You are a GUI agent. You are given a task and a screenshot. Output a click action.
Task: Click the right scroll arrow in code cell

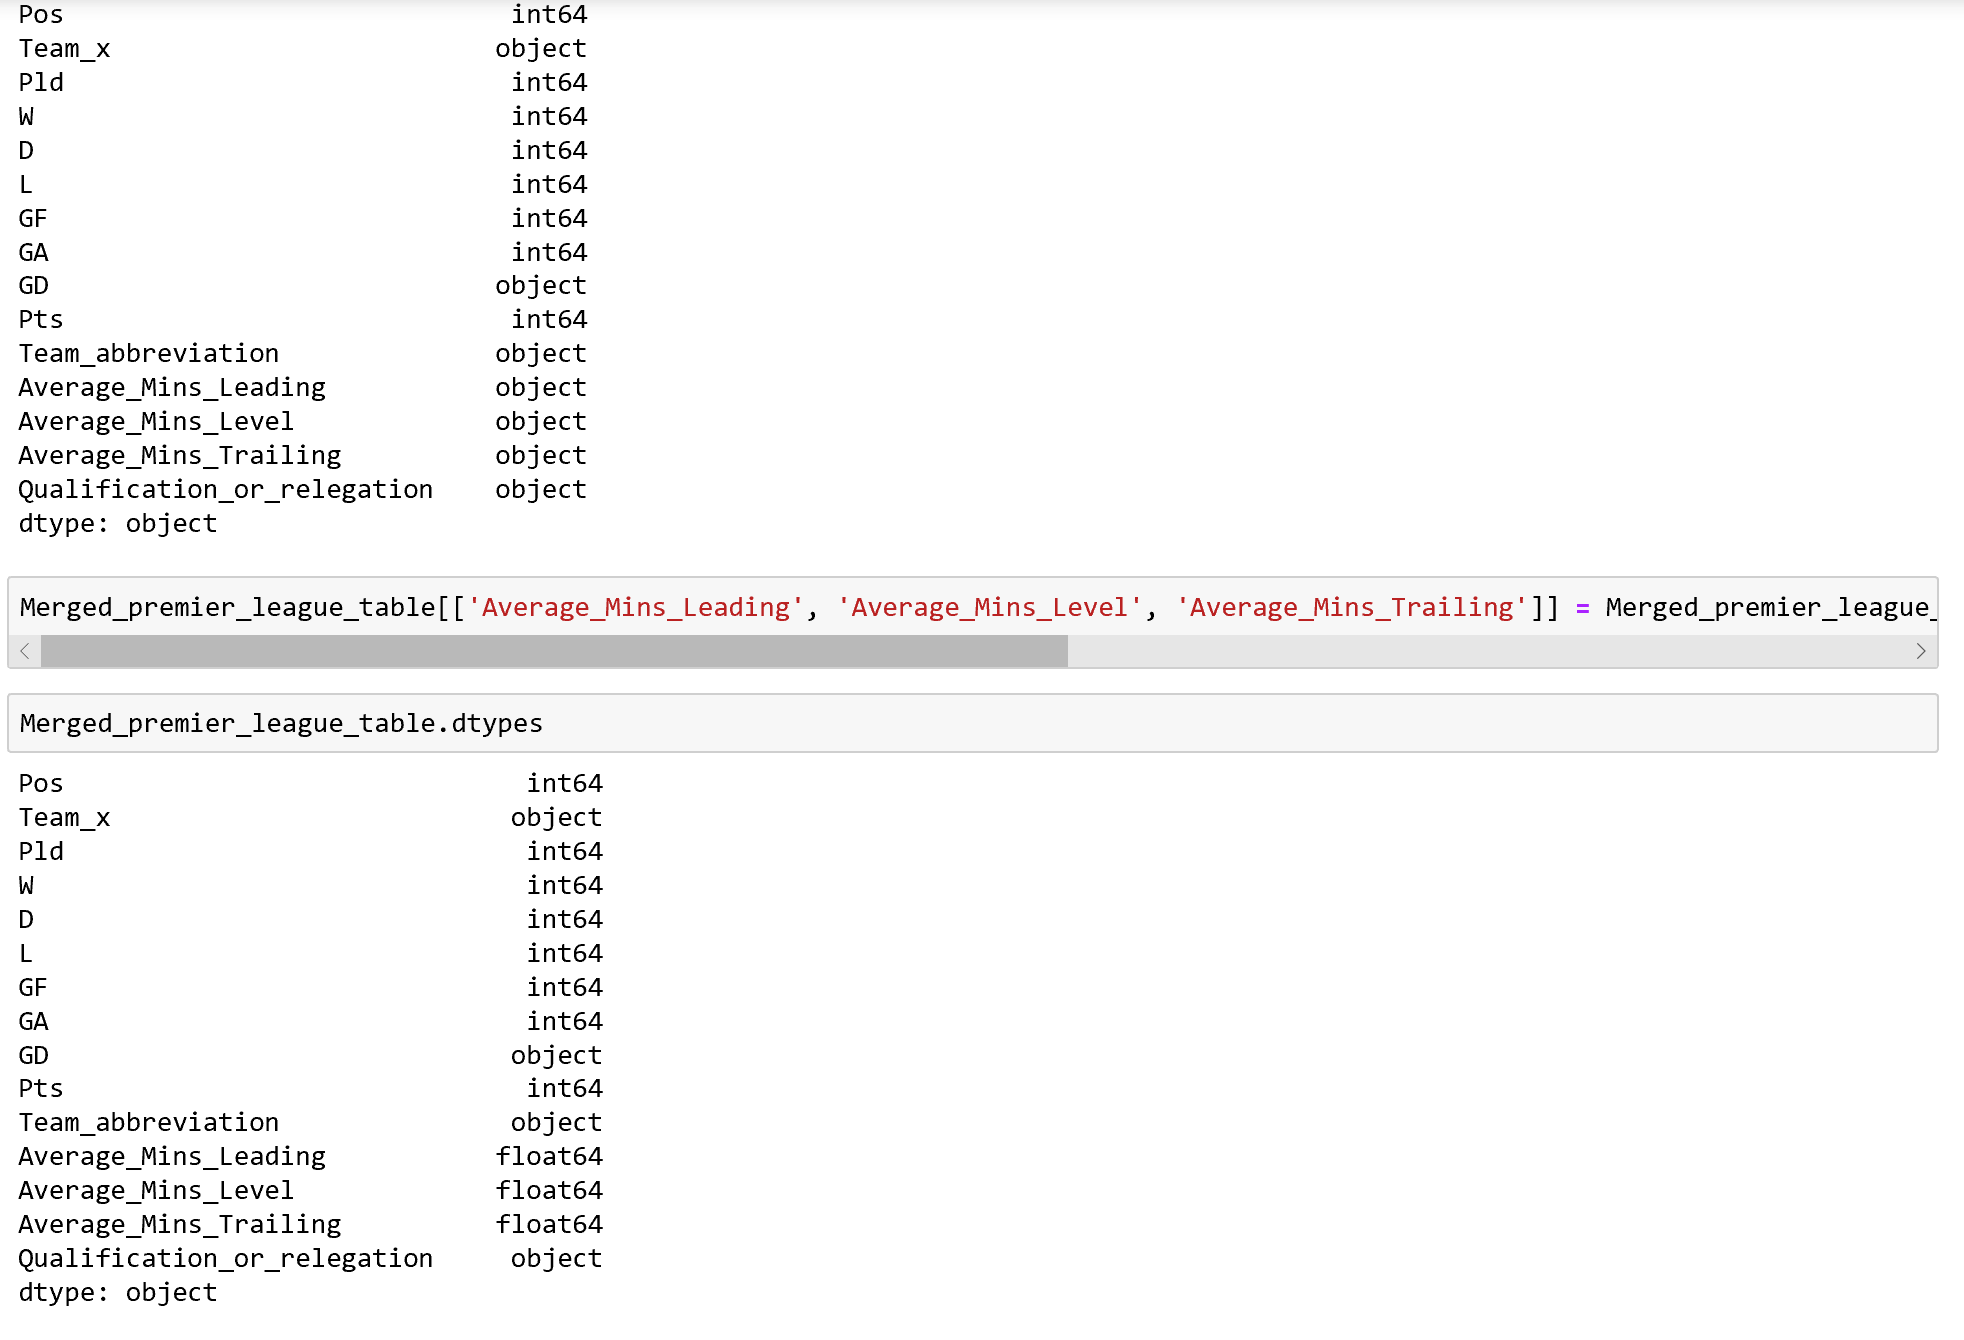[x=1920, y=651]
